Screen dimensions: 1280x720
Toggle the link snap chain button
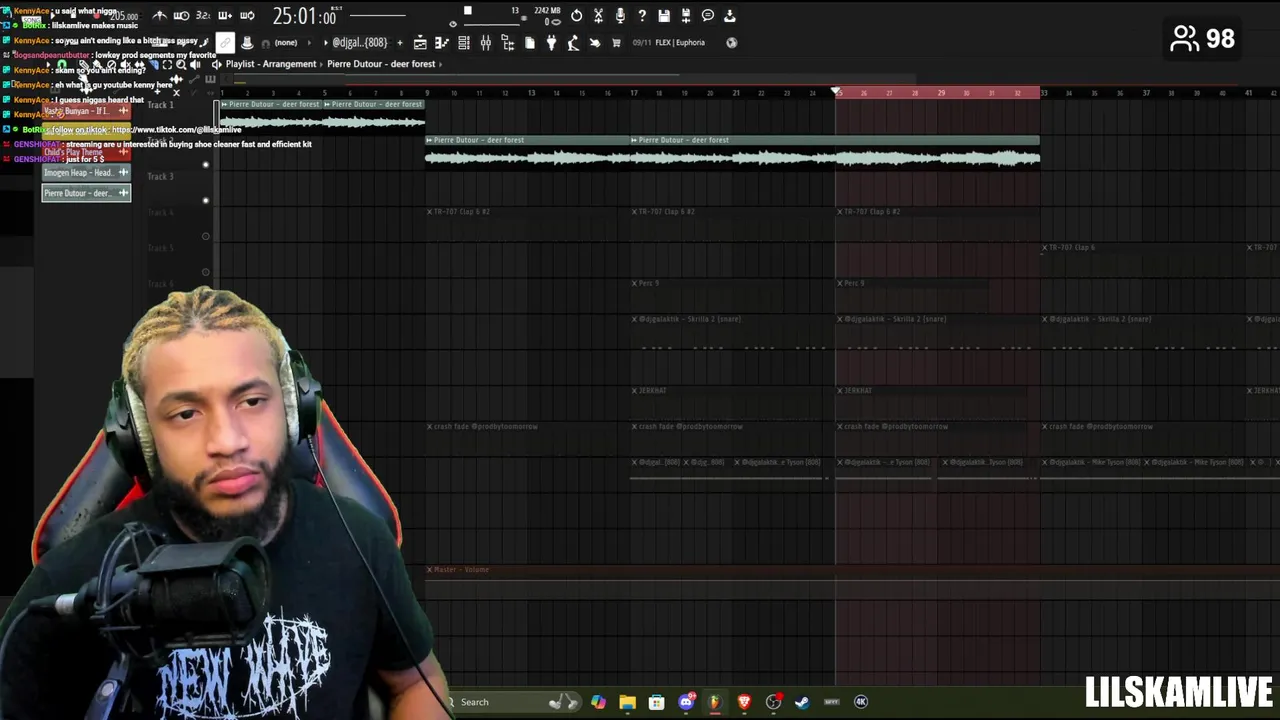coord(225,43)
